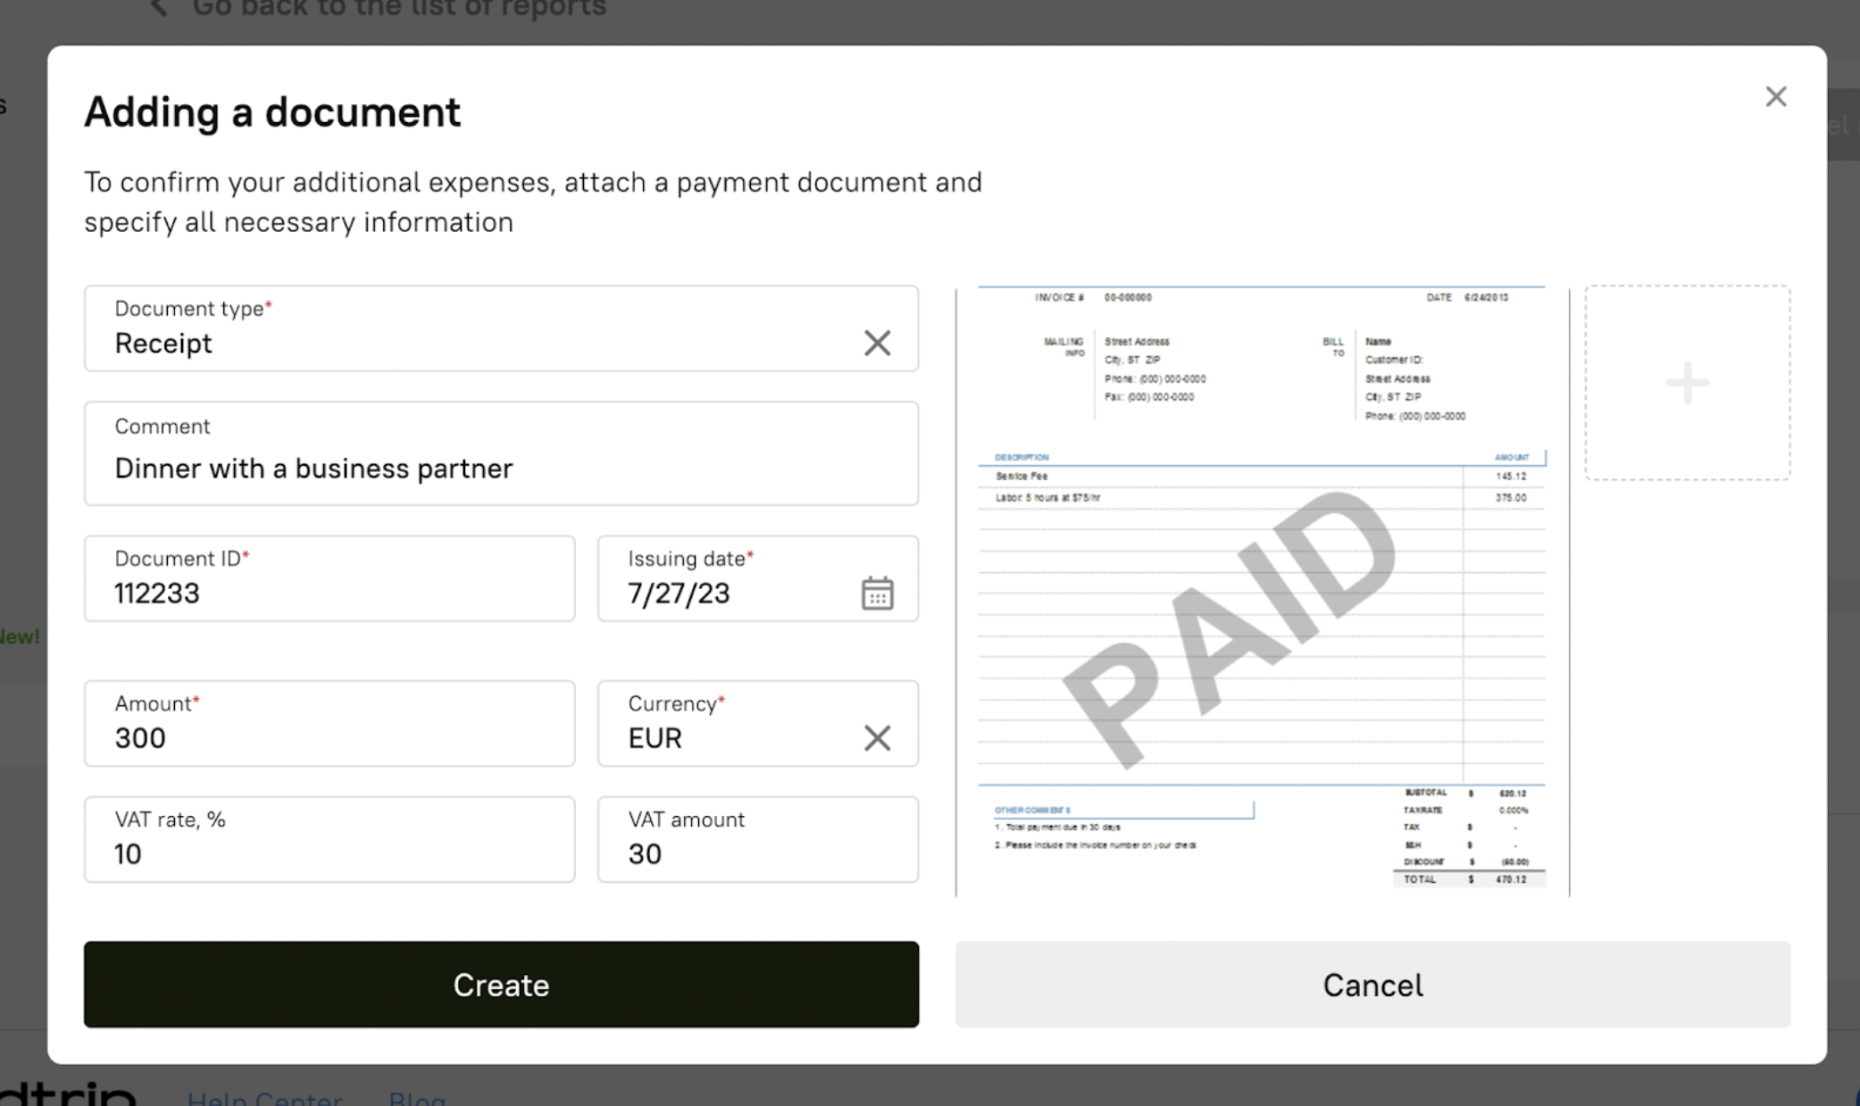
Task: Edit the Comment field text
Action: 500,467
